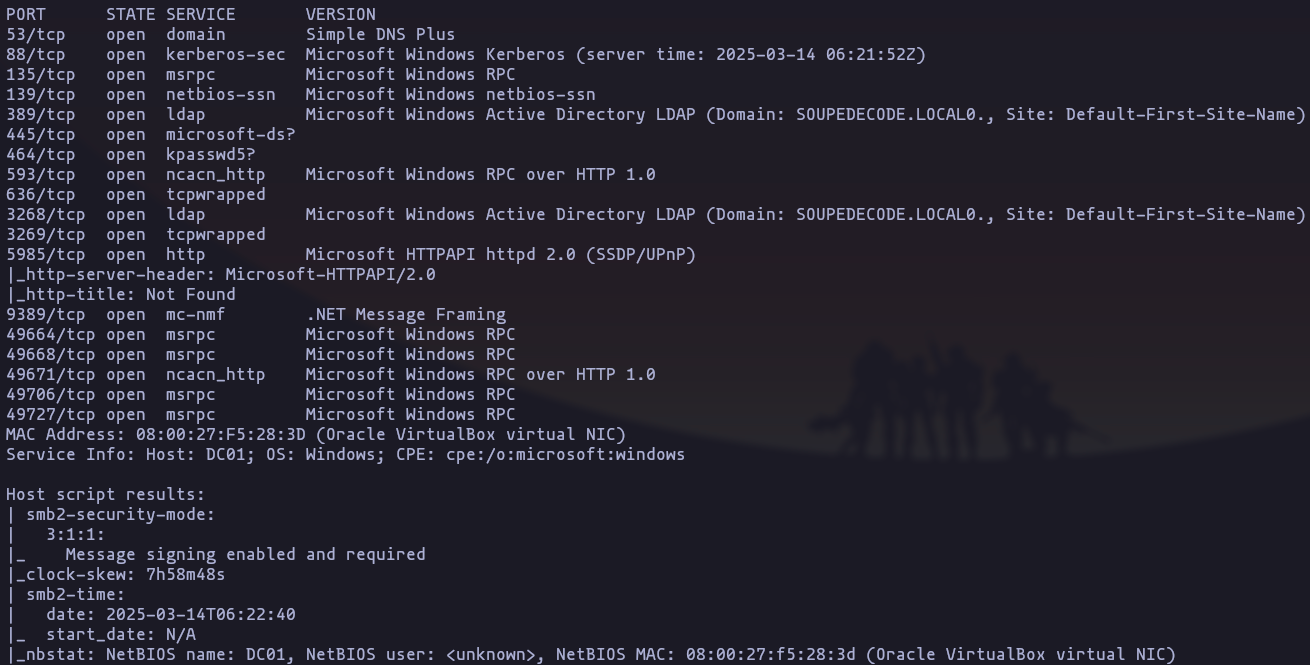Click the ncacn_http service on port 593

point(216,174)
